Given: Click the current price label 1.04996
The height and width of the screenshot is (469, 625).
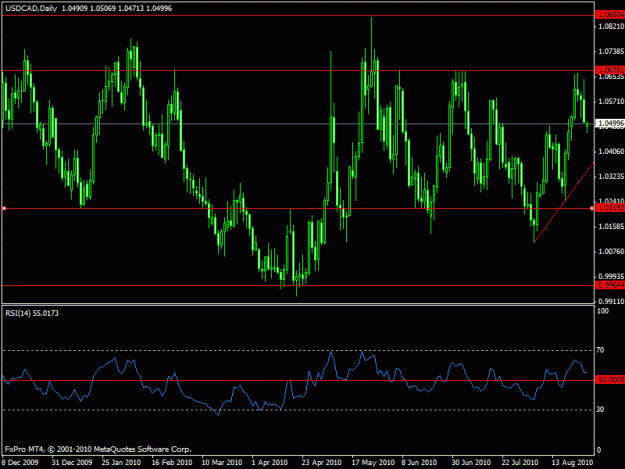Looking at the screenshot, I should pyautogui.click(x=610, y=124).
